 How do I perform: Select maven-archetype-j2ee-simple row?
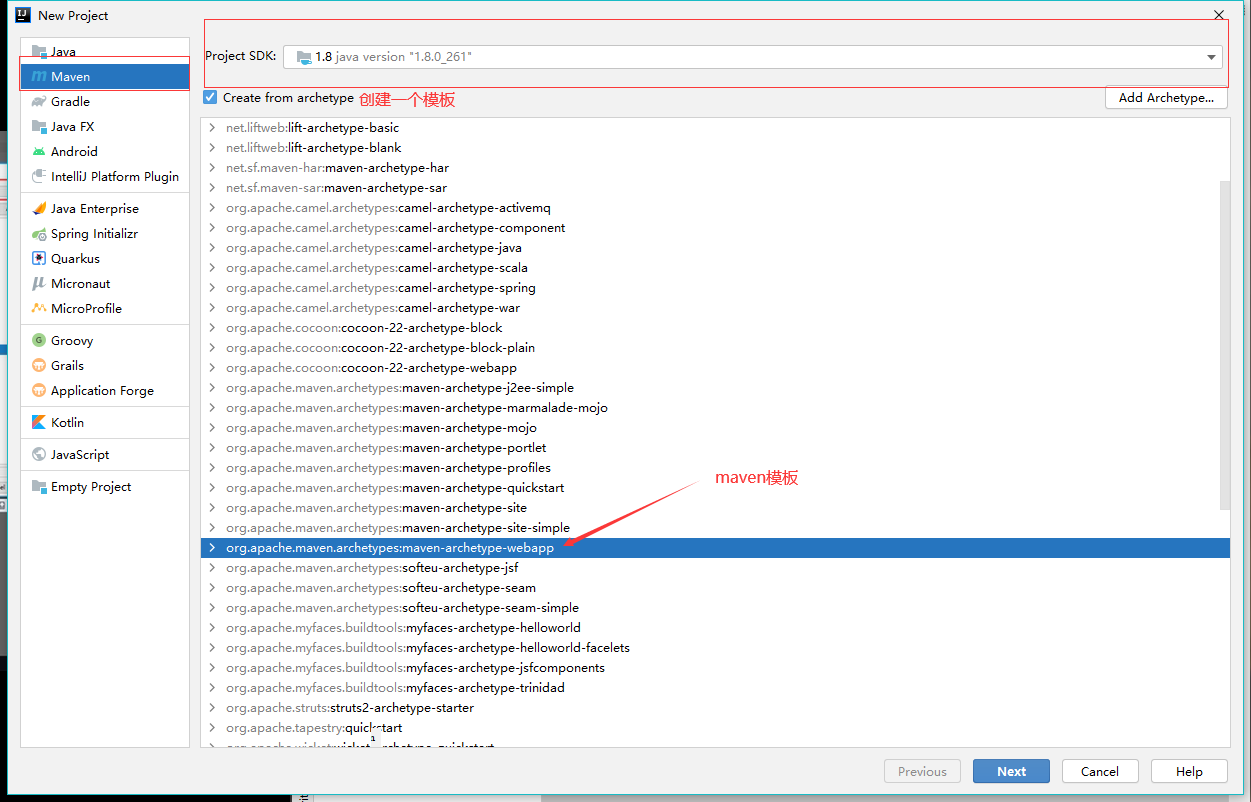pos(715,388)
